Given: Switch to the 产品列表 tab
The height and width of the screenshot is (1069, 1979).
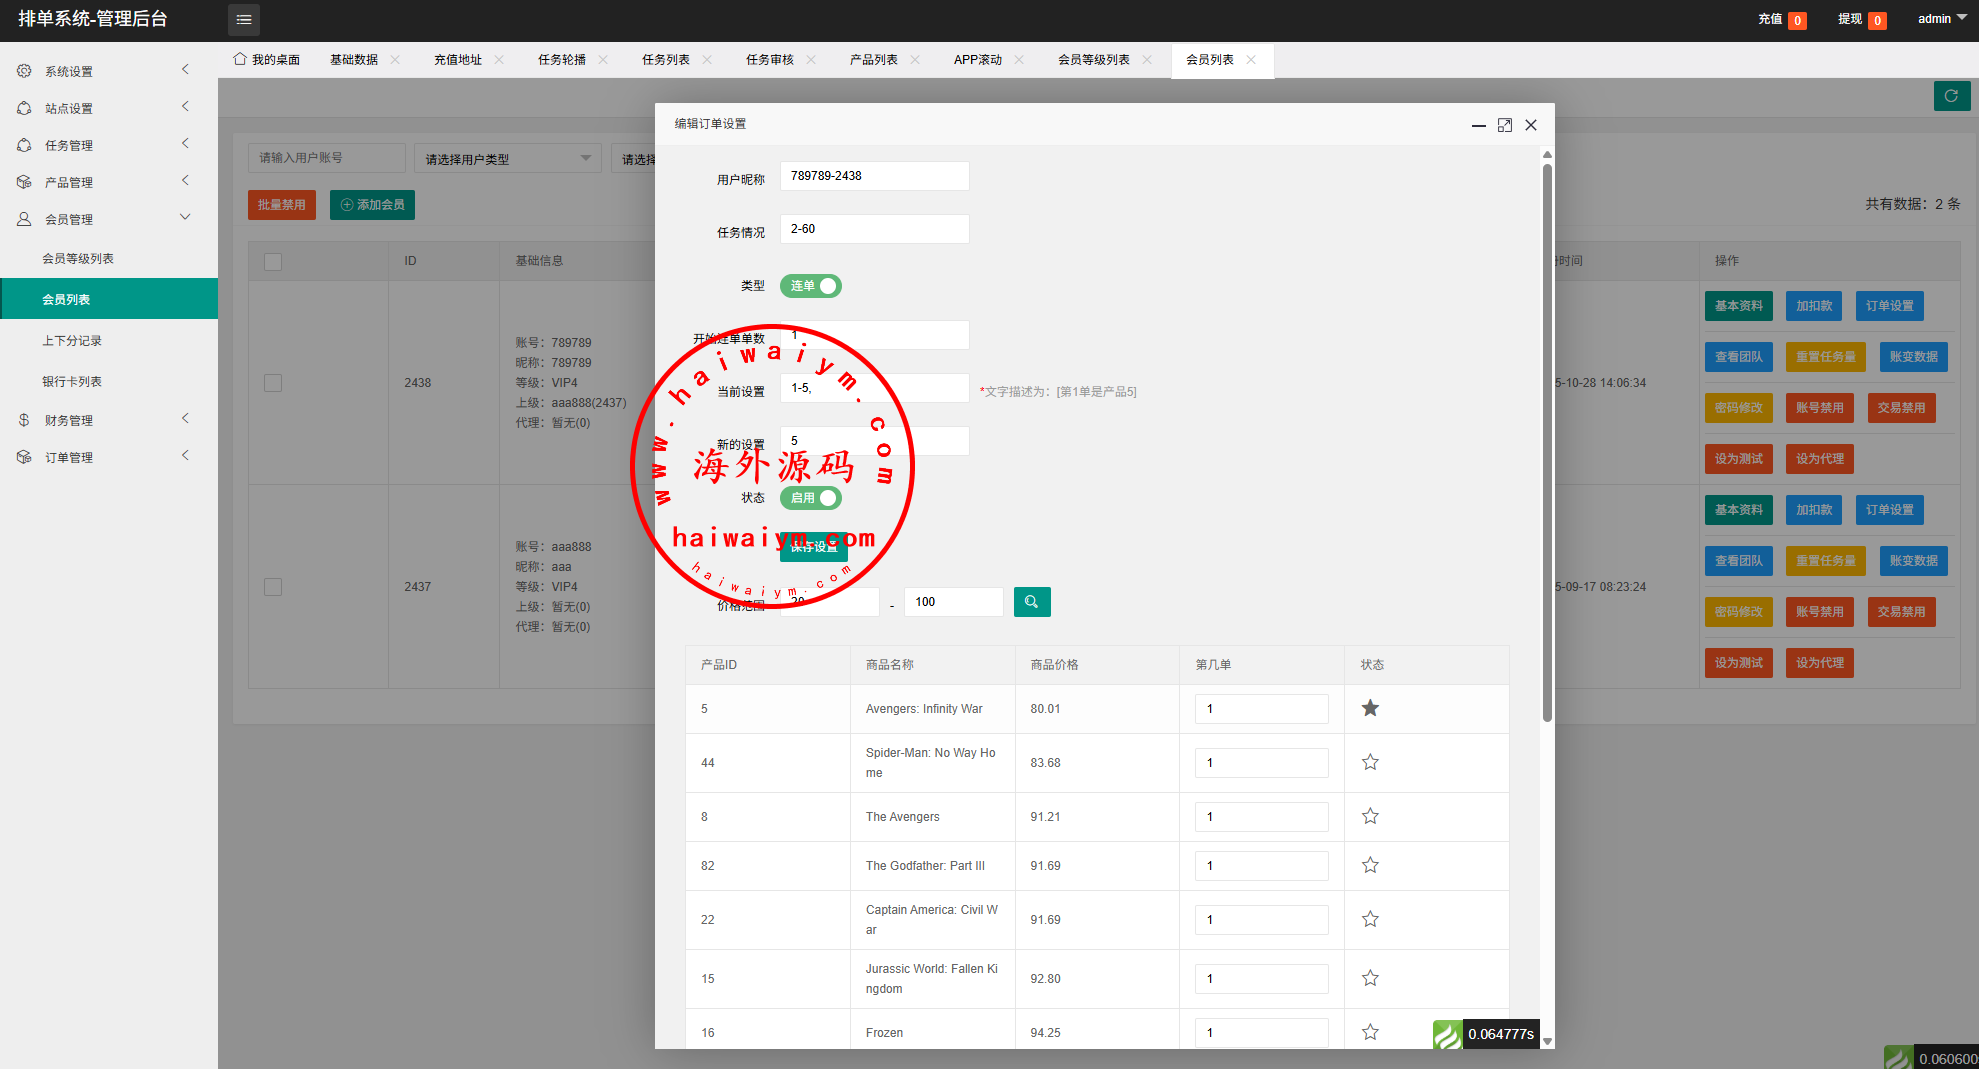Looking at the screenshot, I should pos(873,60).
